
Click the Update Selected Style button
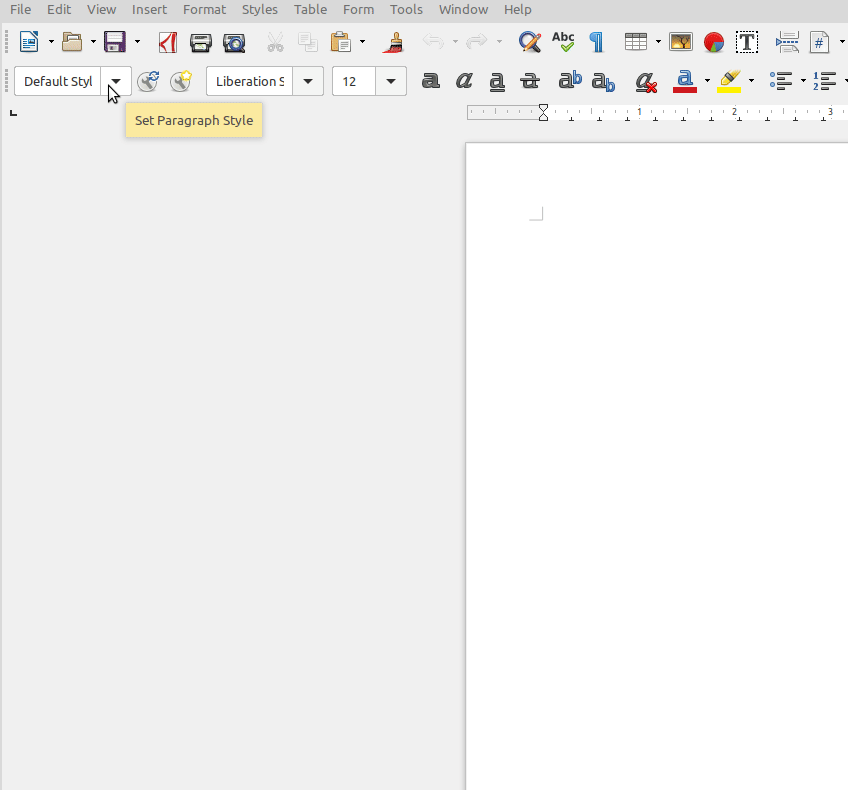click(x=148, y=81)
